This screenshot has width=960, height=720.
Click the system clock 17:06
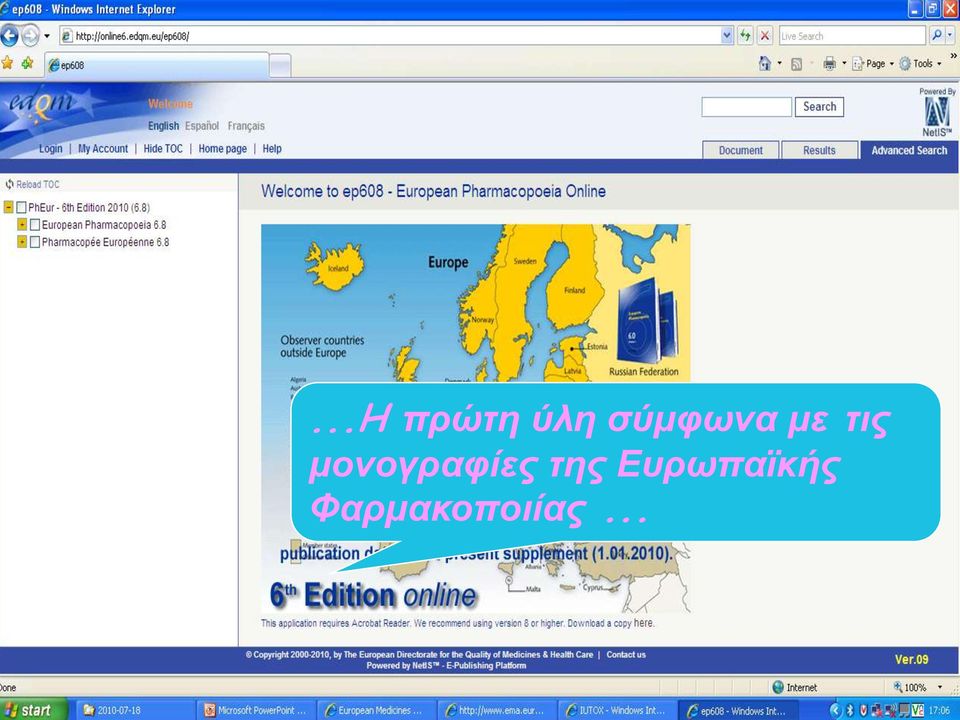pos(939,710)
